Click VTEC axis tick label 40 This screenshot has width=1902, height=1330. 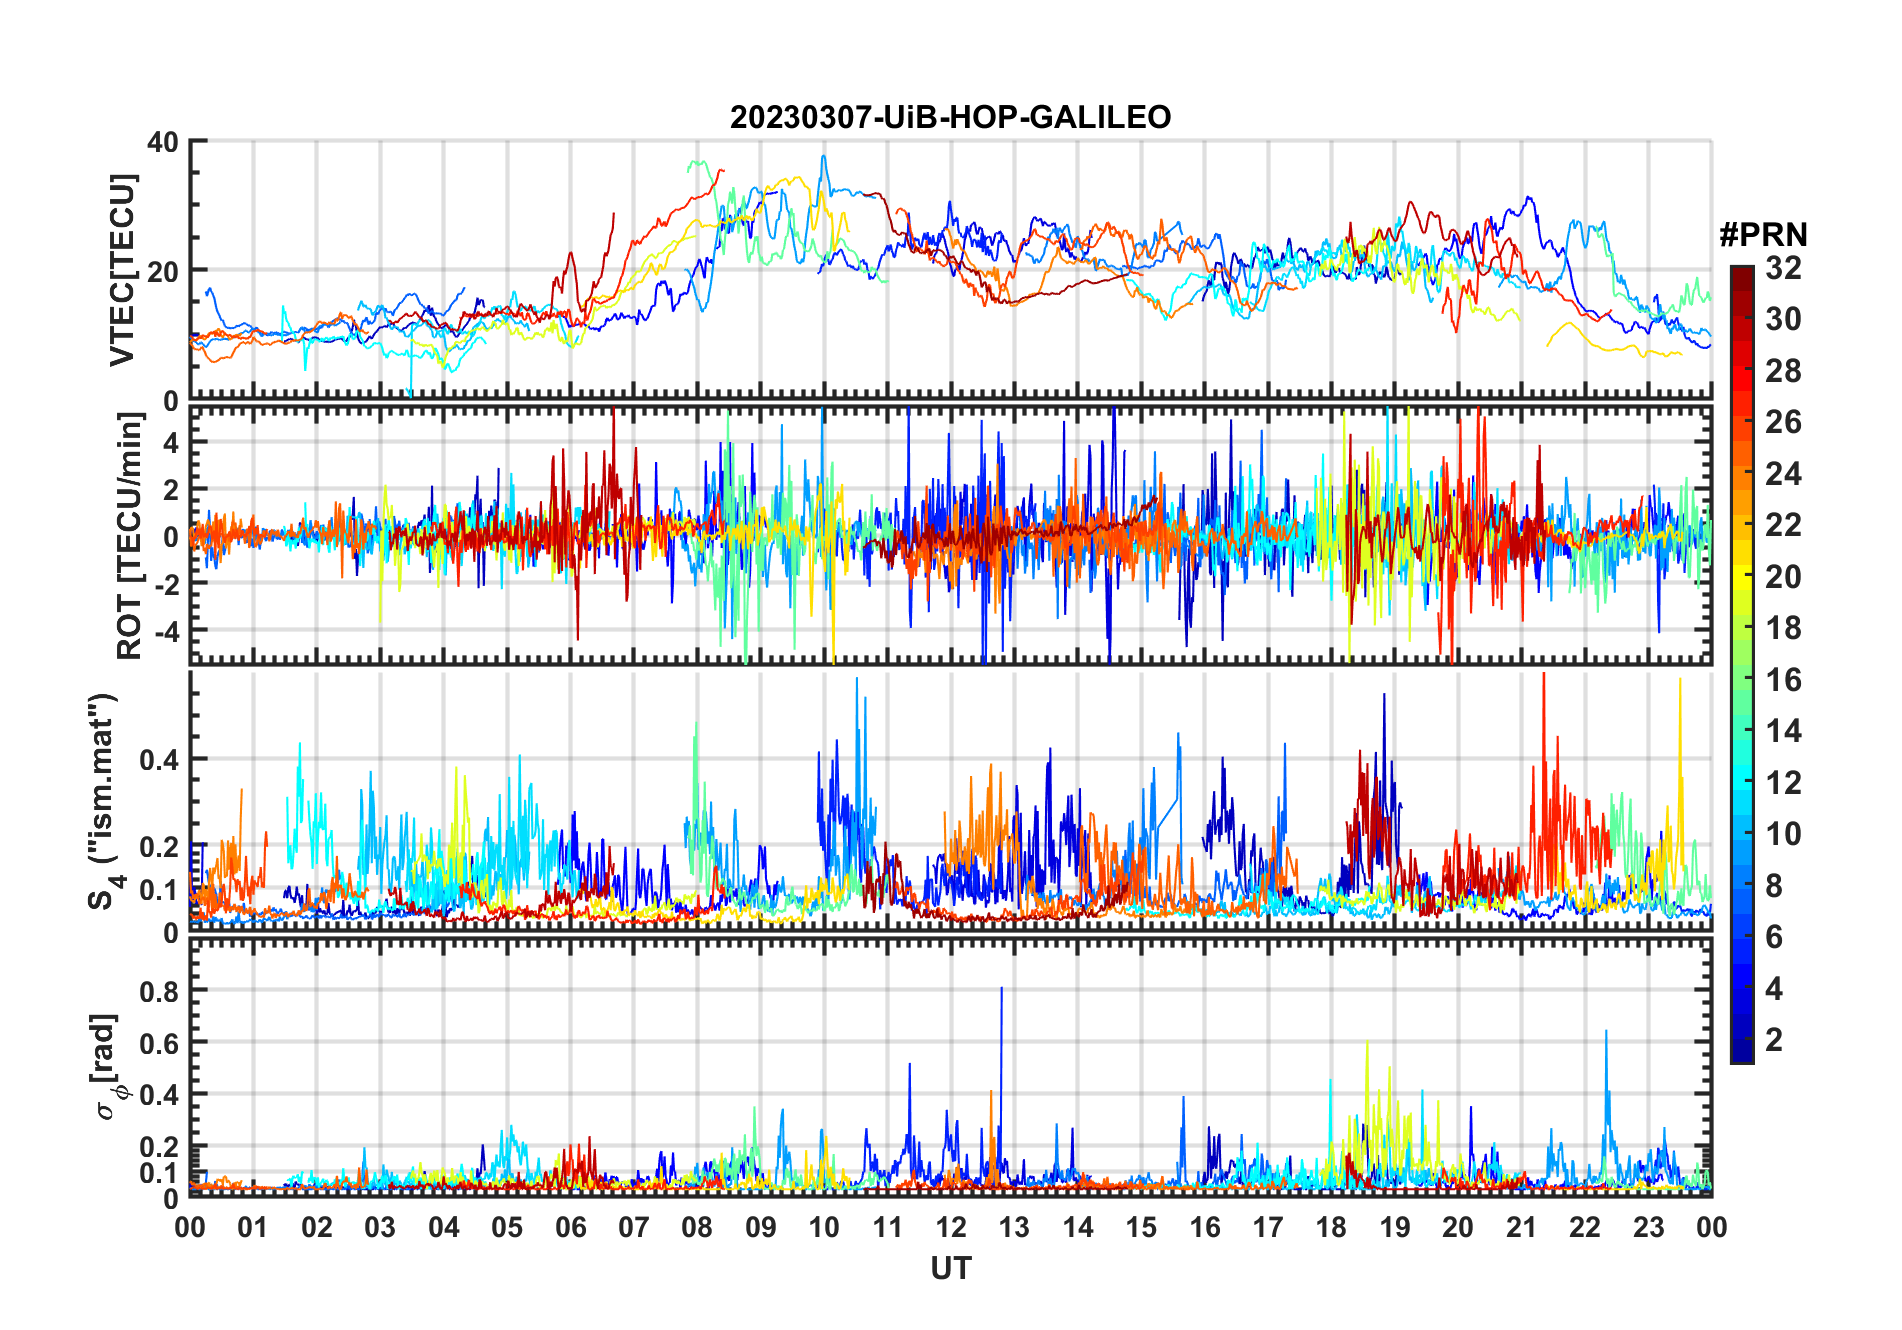(163, 142)
